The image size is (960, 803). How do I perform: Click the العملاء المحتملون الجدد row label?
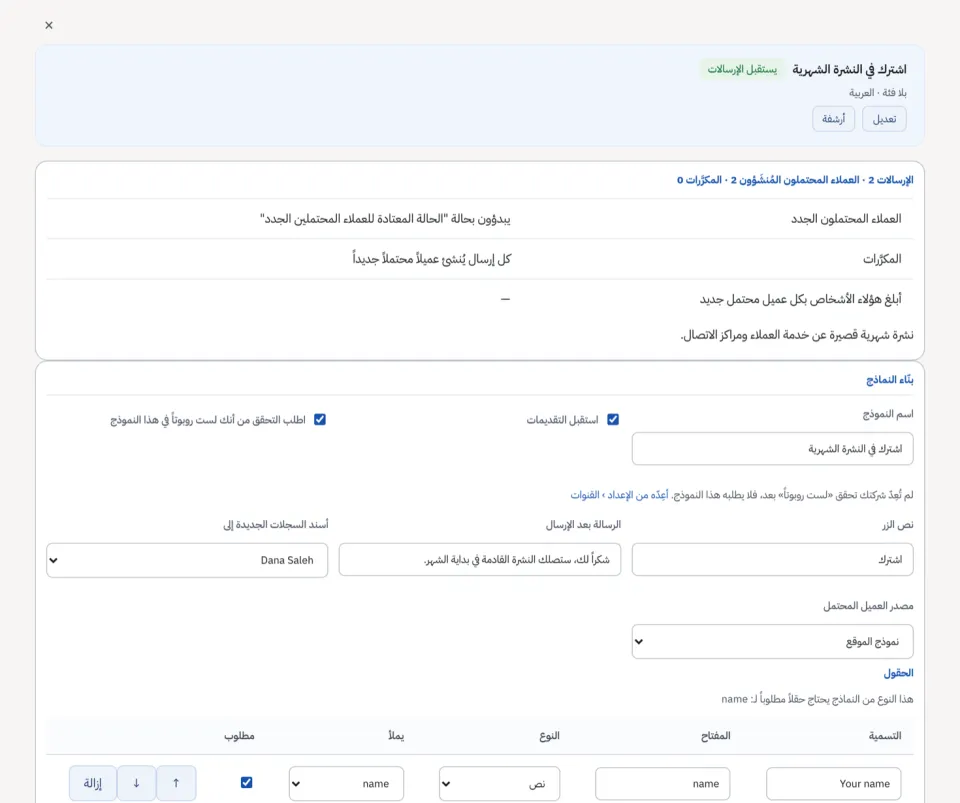[x=846, y=218]
